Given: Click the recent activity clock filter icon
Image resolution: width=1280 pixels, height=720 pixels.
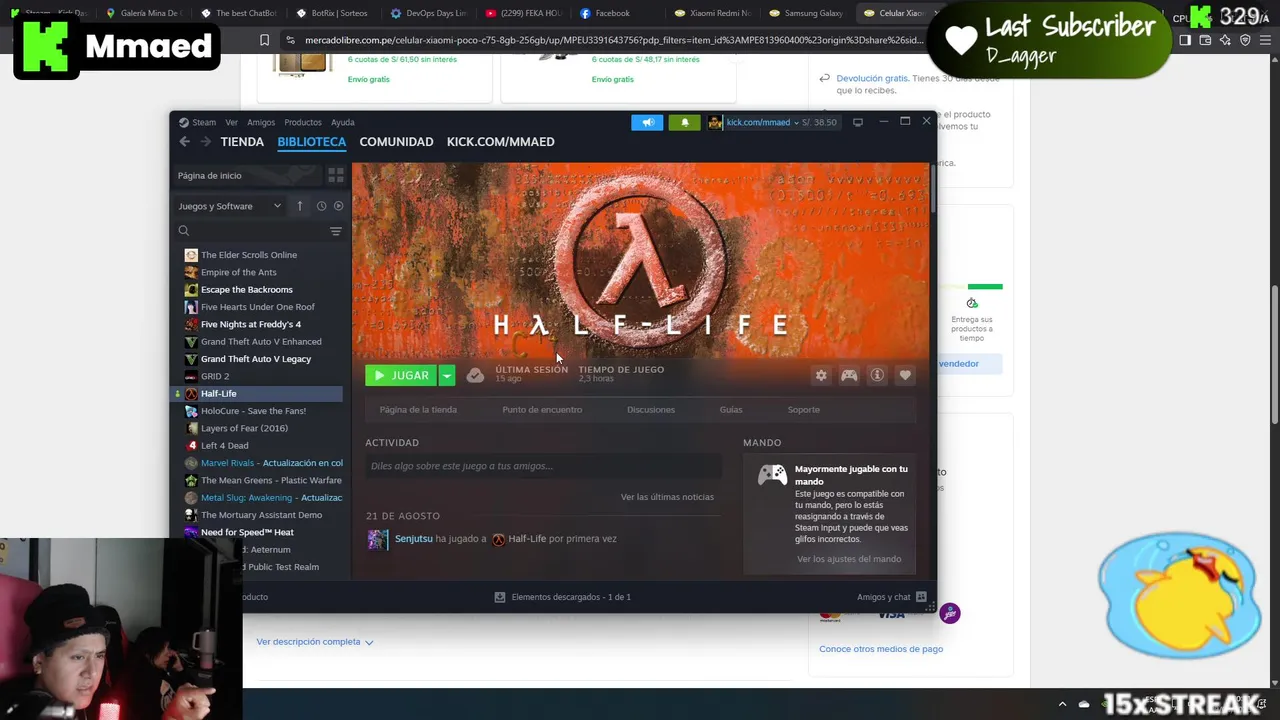Looking at the screenshot, I should coord(321,206).
